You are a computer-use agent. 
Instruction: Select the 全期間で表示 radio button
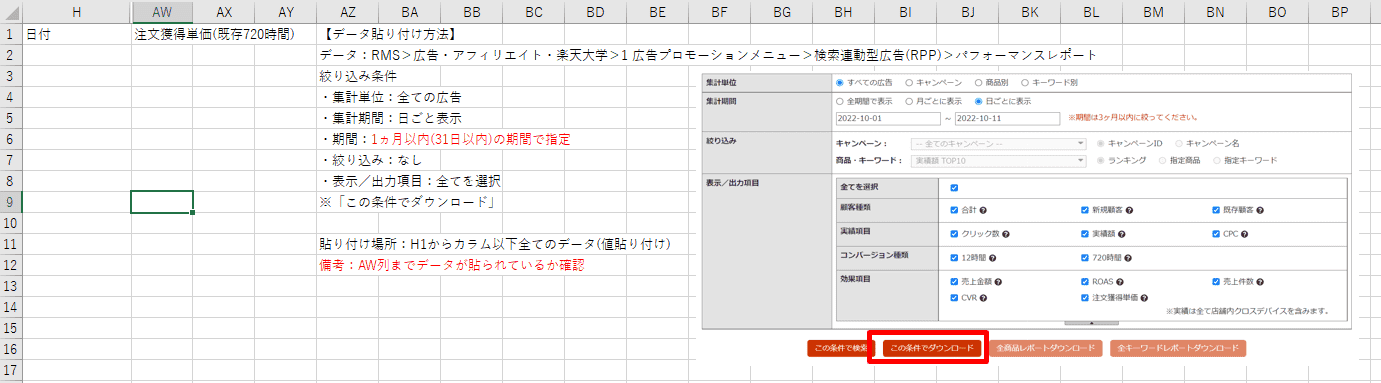pos(839,101)
